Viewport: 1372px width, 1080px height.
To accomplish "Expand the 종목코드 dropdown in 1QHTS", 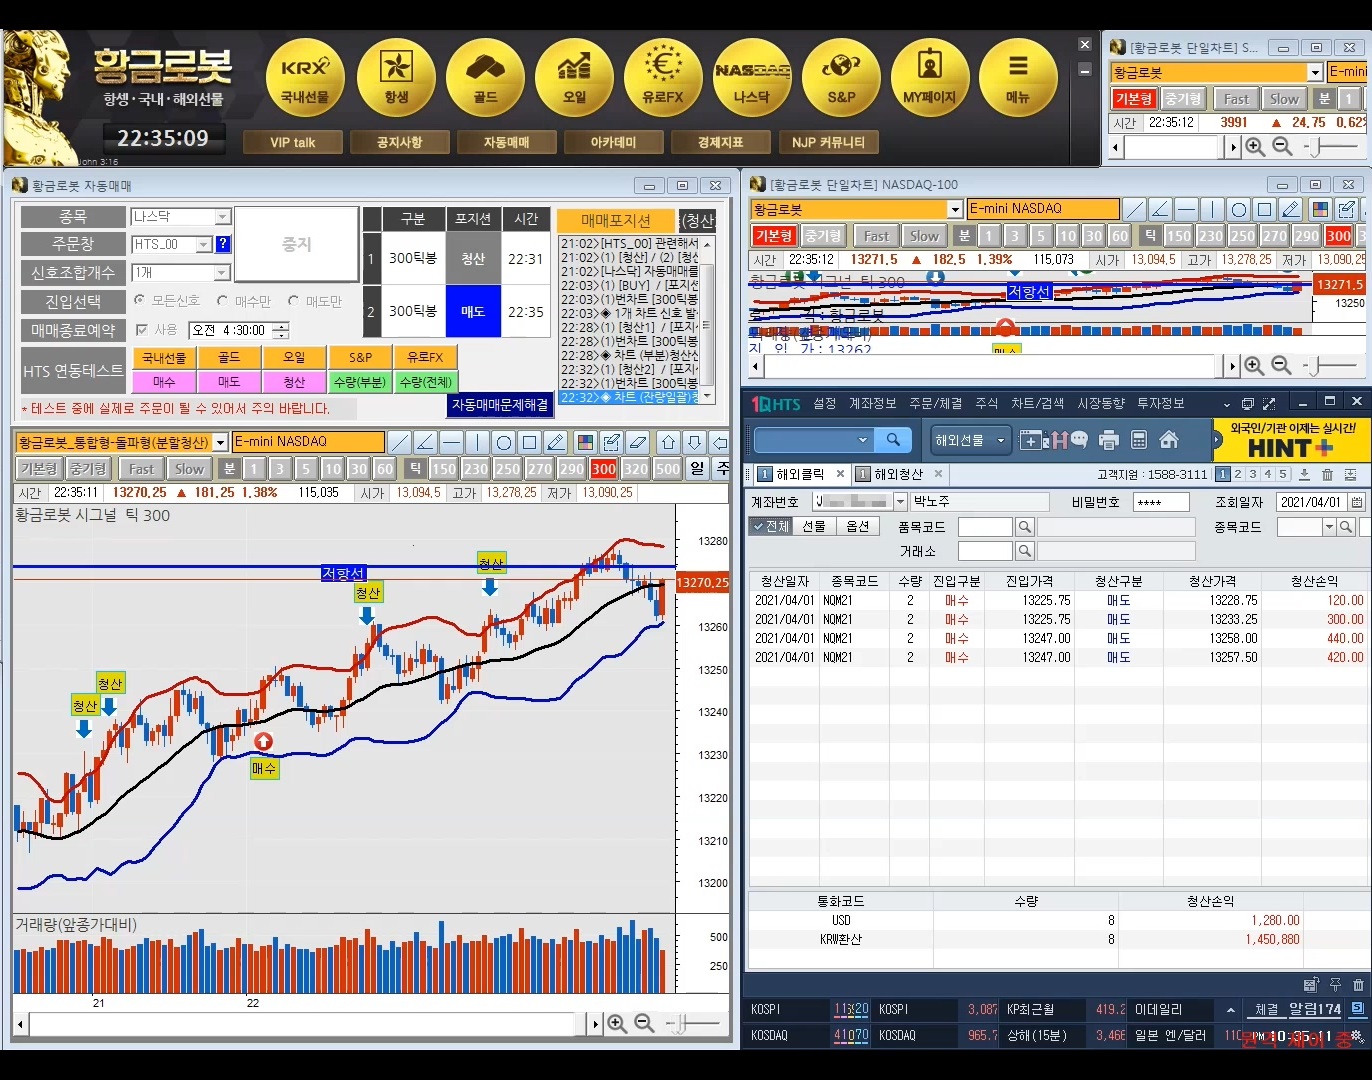I will tap(1329, 527).
